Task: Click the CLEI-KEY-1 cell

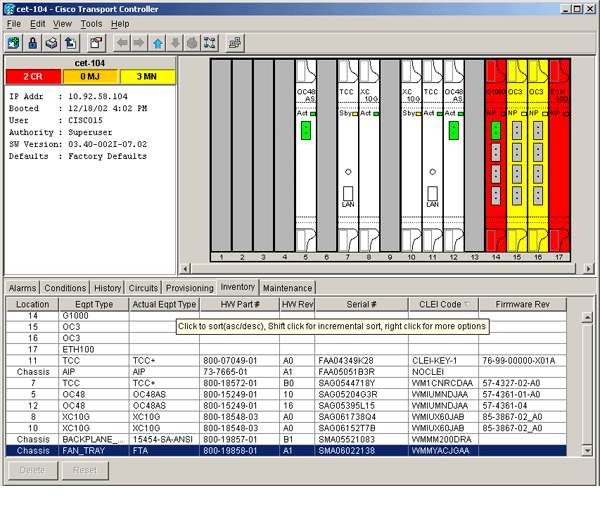Action: click(443, 360)
